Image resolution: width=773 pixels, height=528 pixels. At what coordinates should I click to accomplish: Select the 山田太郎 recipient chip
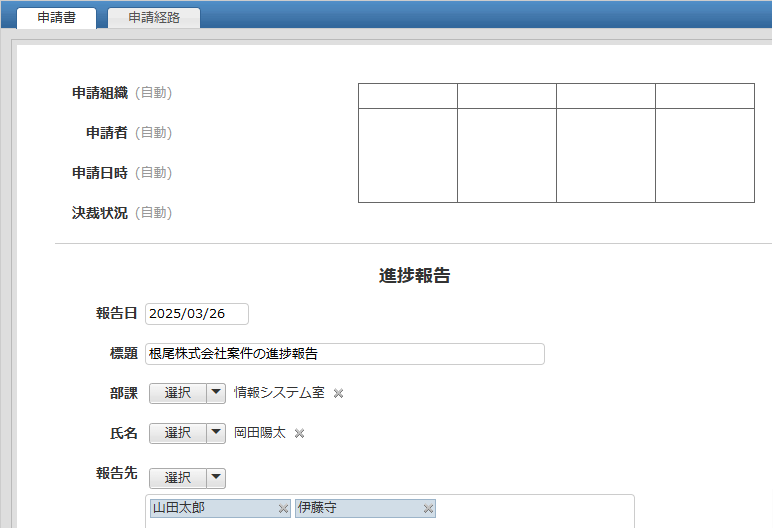pyautogui.click(x=212, y=509)
